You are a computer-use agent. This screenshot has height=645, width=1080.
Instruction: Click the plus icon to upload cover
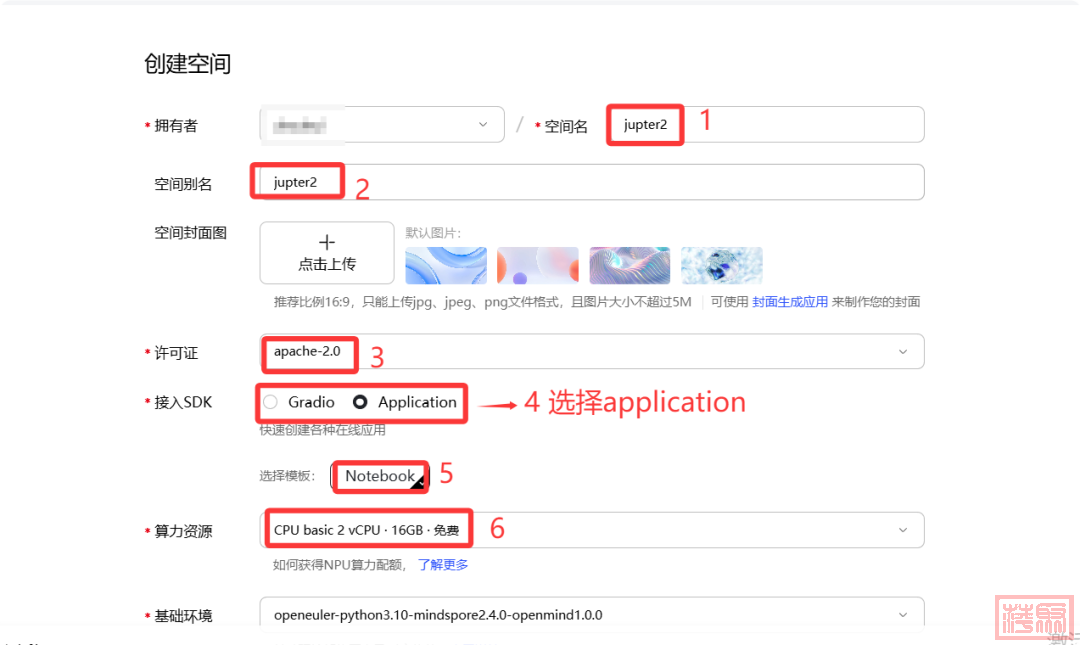click(x=326, y=243)
